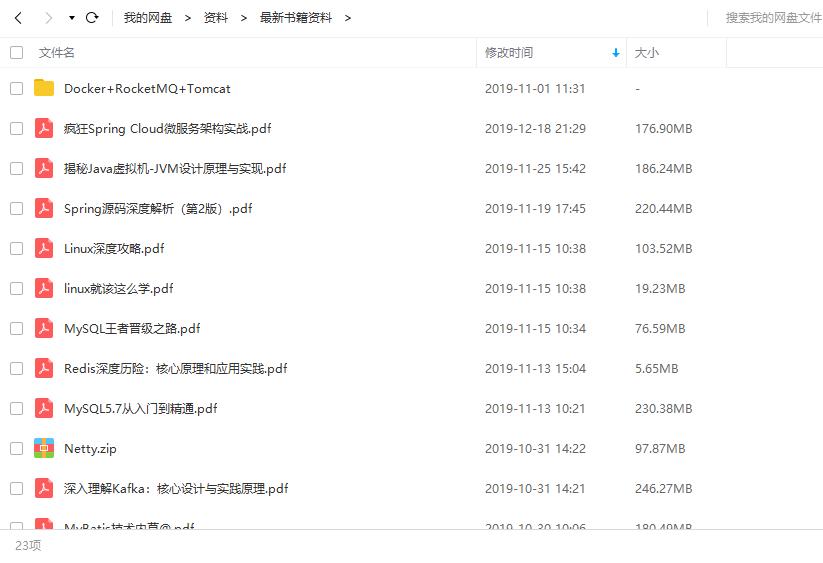Click the size value 220.44MB
Viewport: 823px width, 563px height.
coord(663,209)
